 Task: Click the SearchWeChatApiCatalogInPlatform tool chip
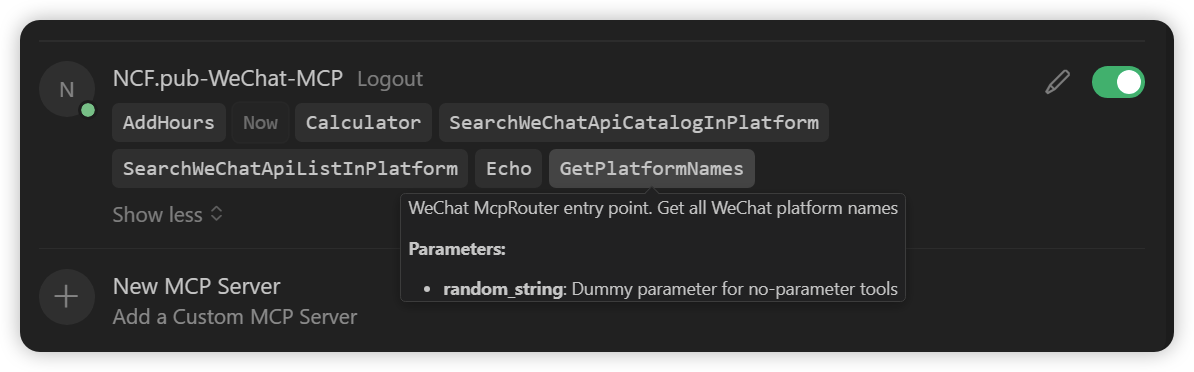pos(634,122)
